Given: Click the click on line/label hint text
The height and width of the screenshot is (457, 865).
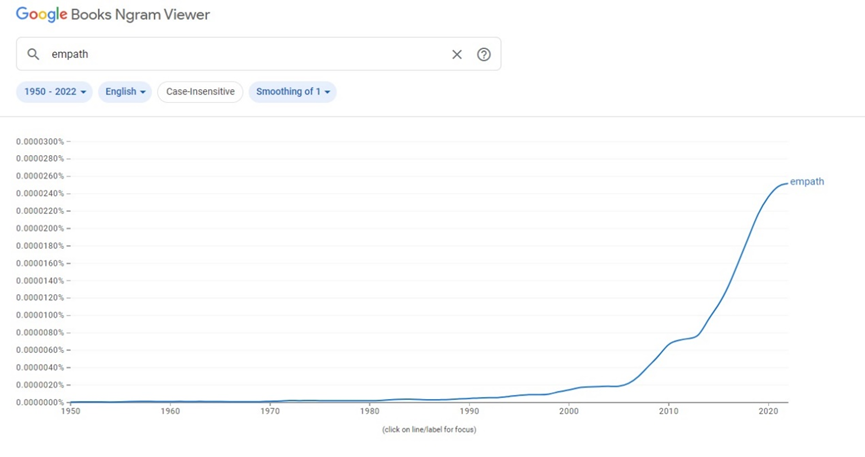Looking at the screenshot, I should [429, 429].
